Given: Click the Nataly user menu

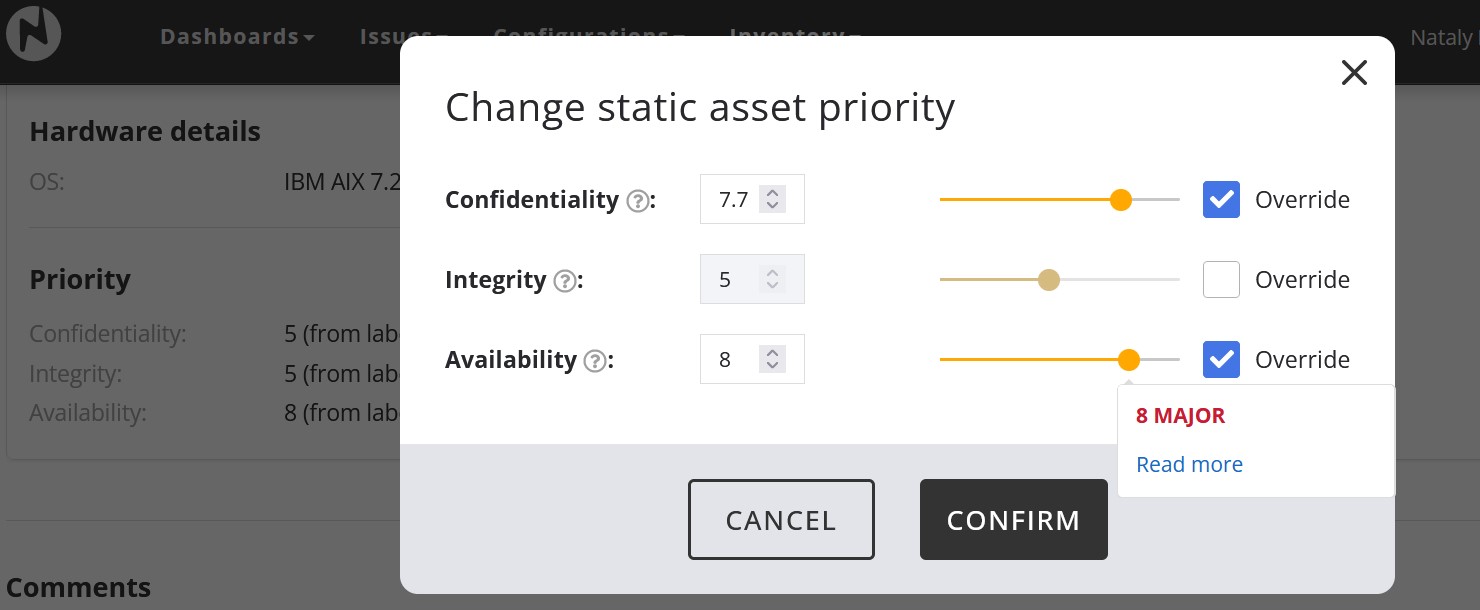Looking at the screenshot, I should click(1444, 38).
